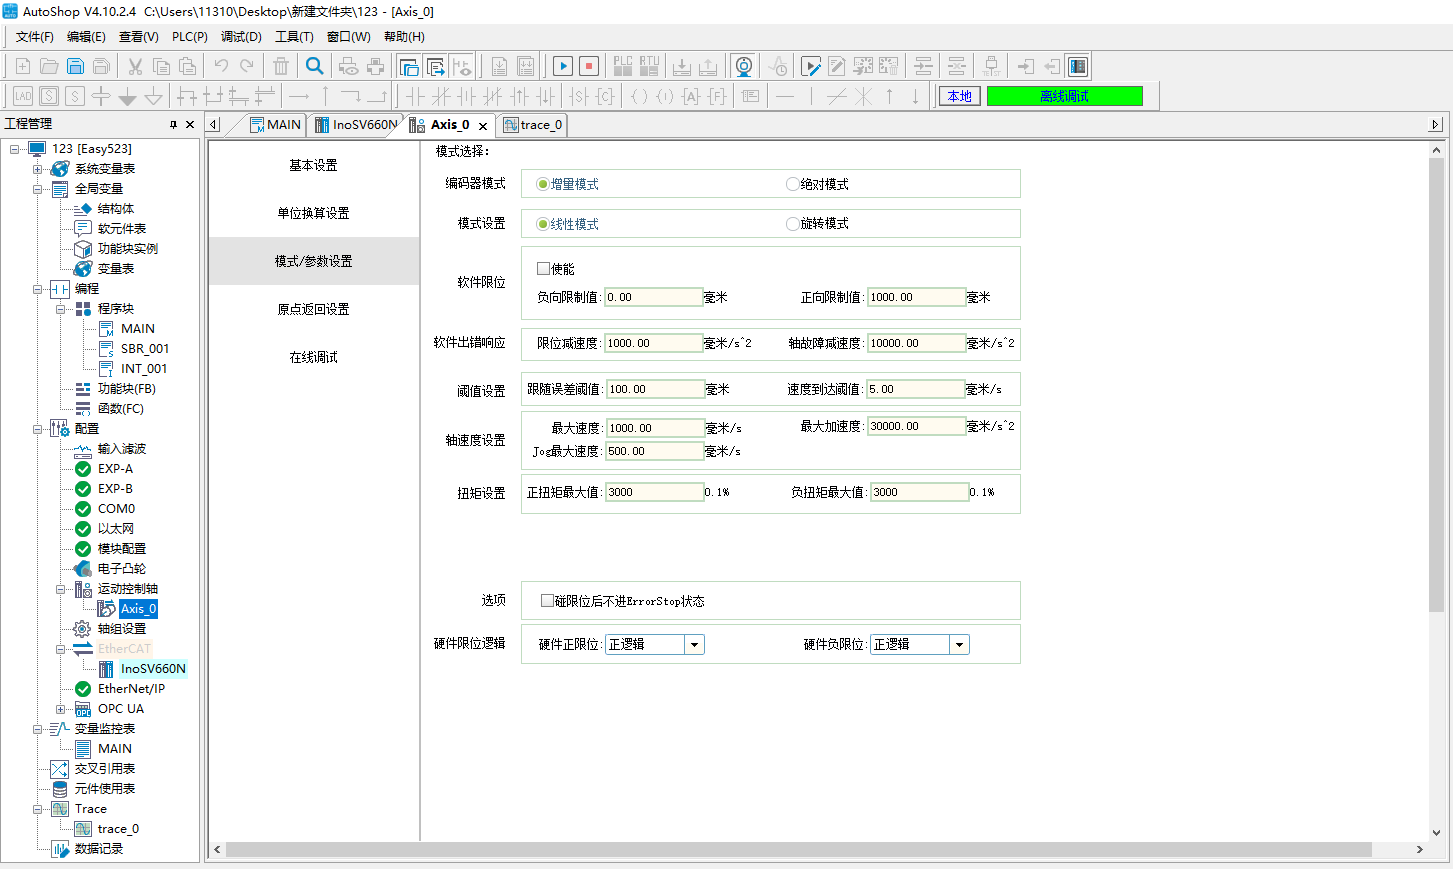Screen dimensions: 1453x869
Task: Open the 调试(D) menu
Action: (241, 37)
